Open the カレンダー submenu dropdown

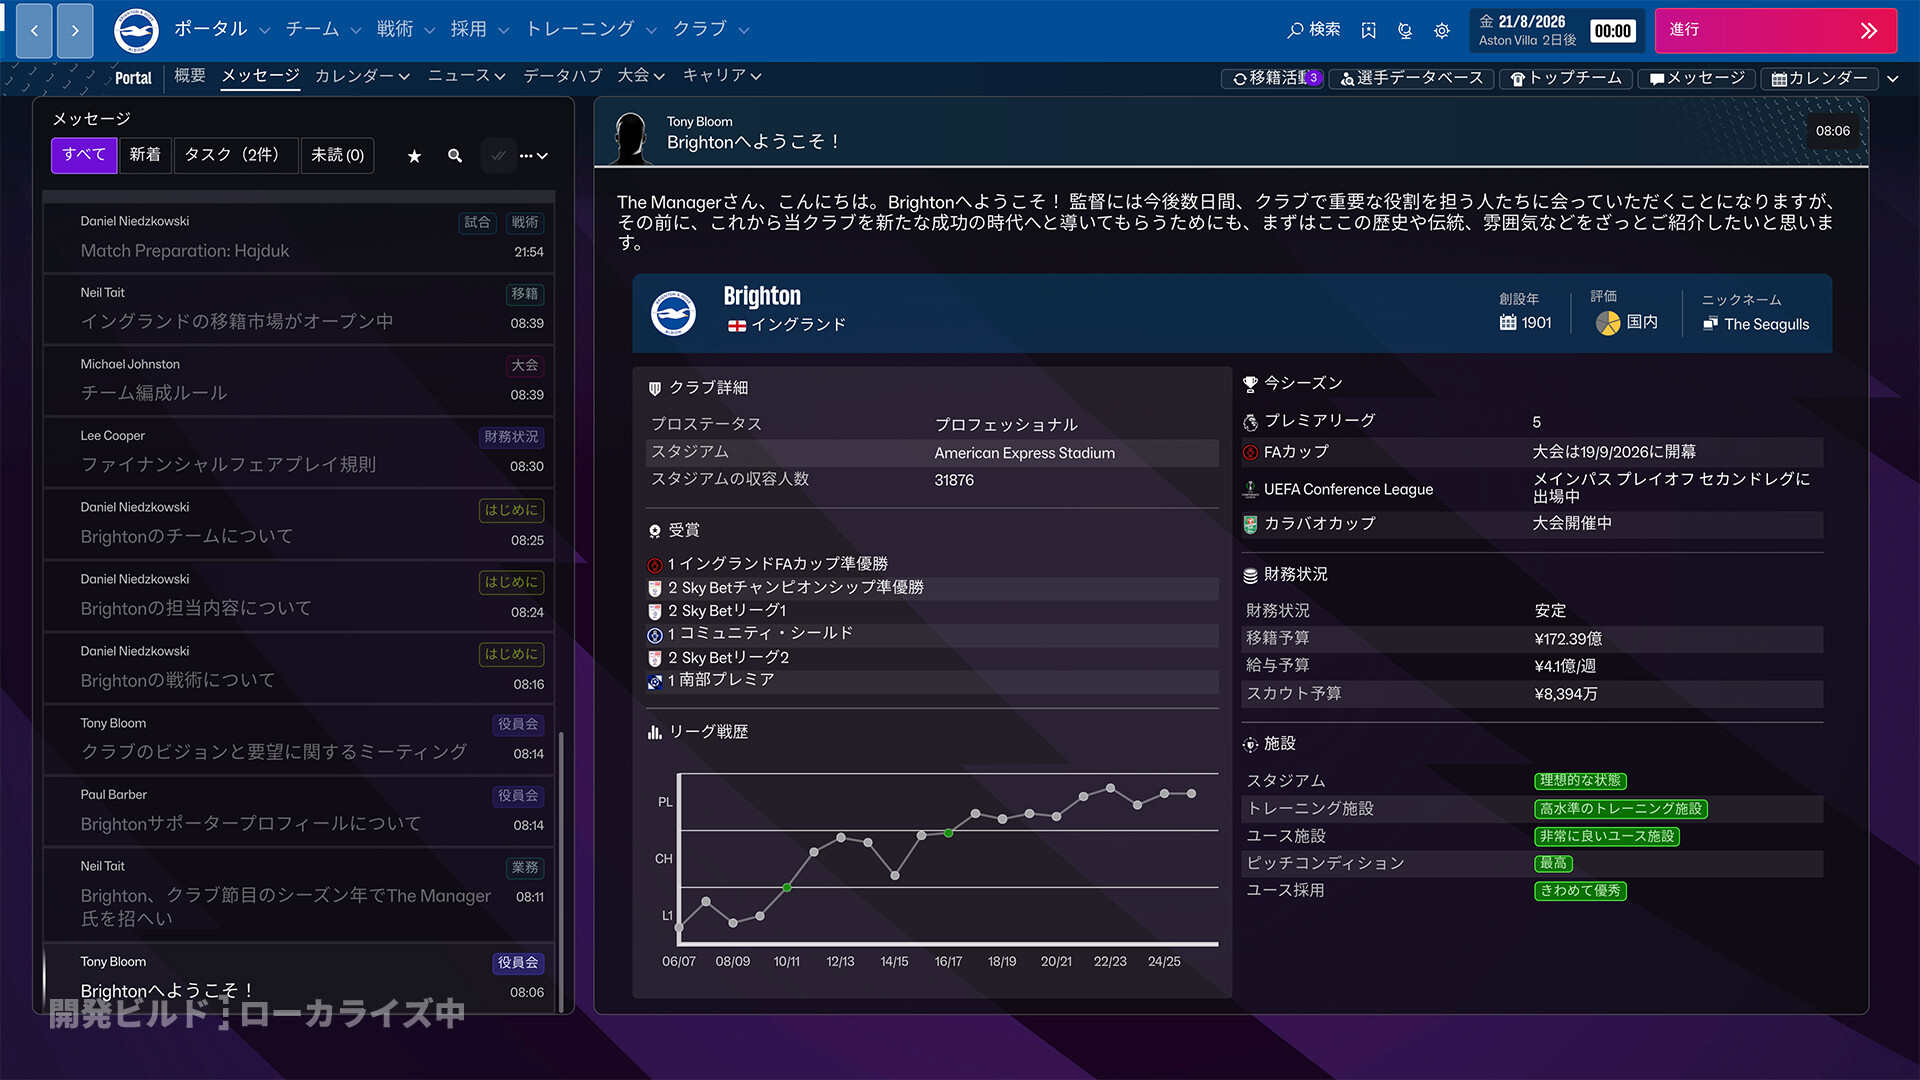pos(362,76)
